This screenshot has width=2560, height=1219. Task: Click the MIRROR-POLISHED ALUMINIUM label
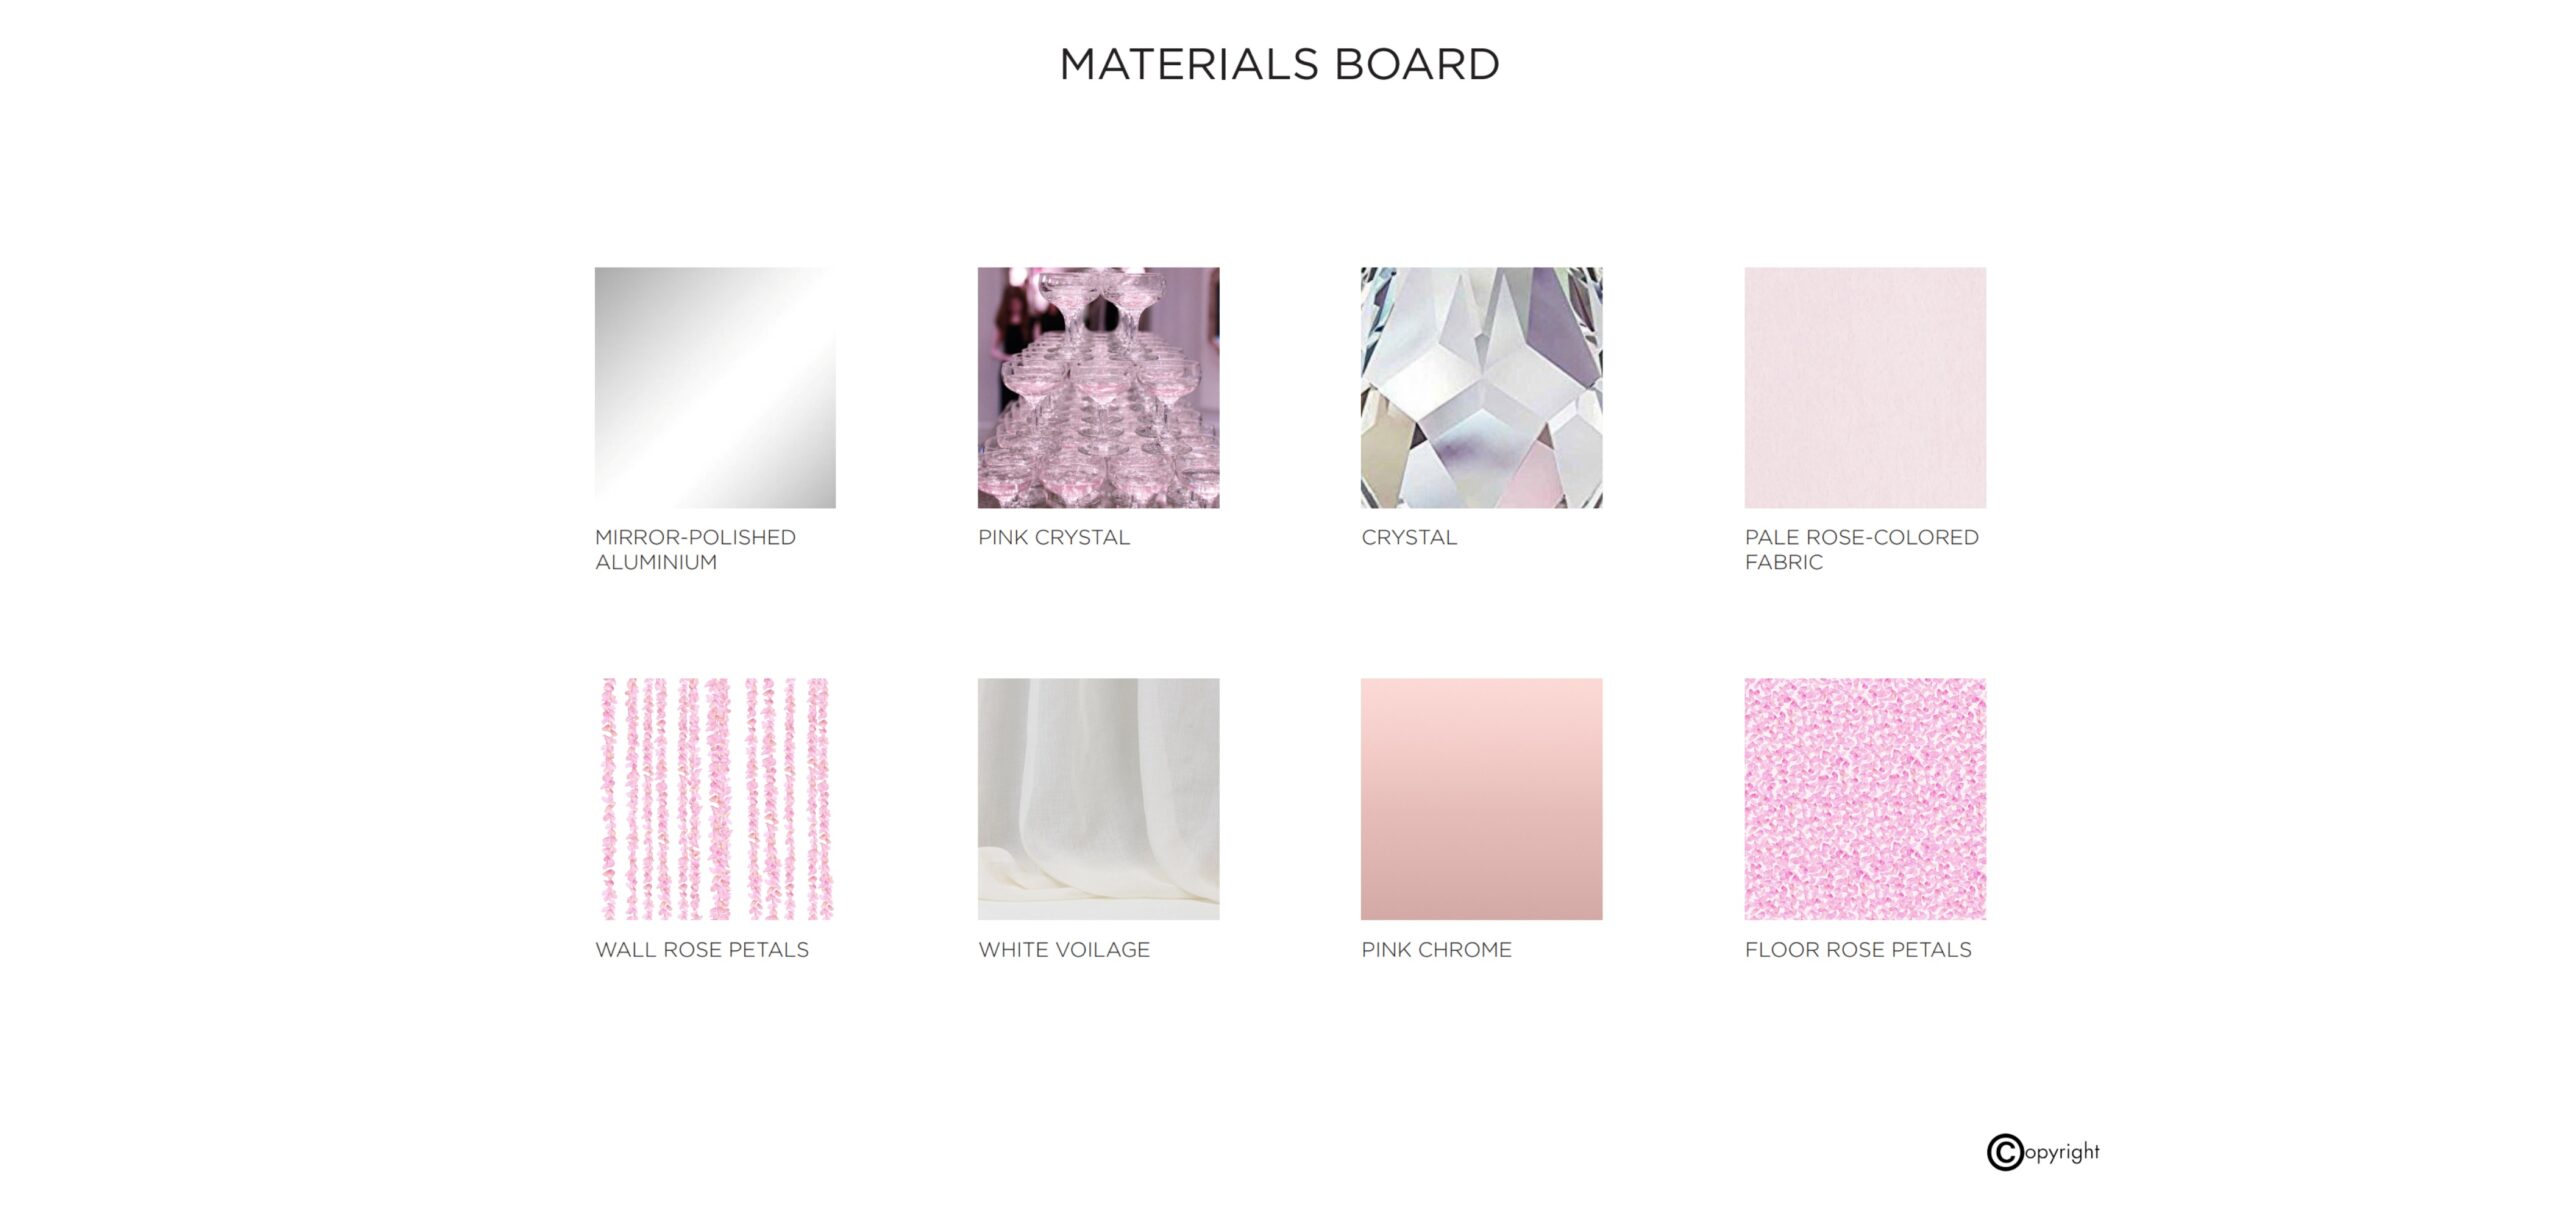pos(695,549)
